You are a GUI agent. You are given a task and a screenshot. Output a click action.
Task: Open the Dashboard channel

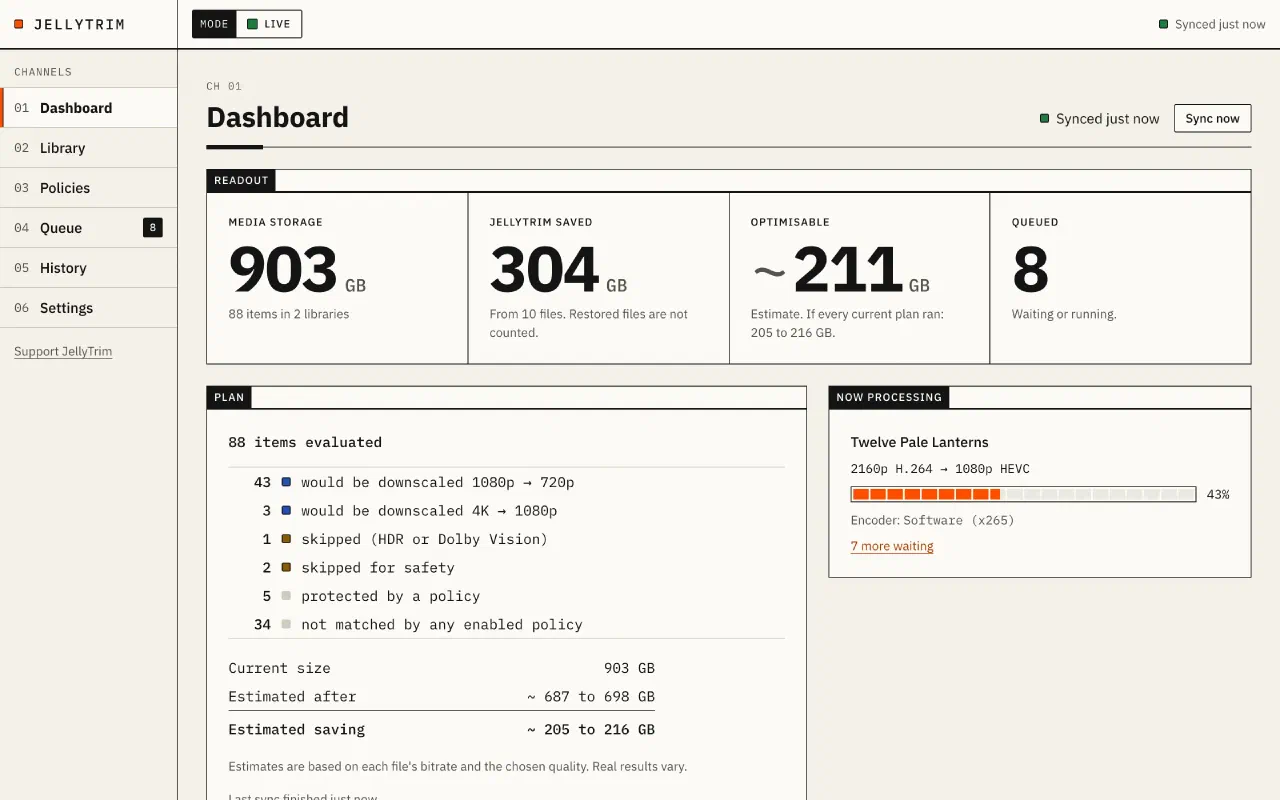[89, 108]
